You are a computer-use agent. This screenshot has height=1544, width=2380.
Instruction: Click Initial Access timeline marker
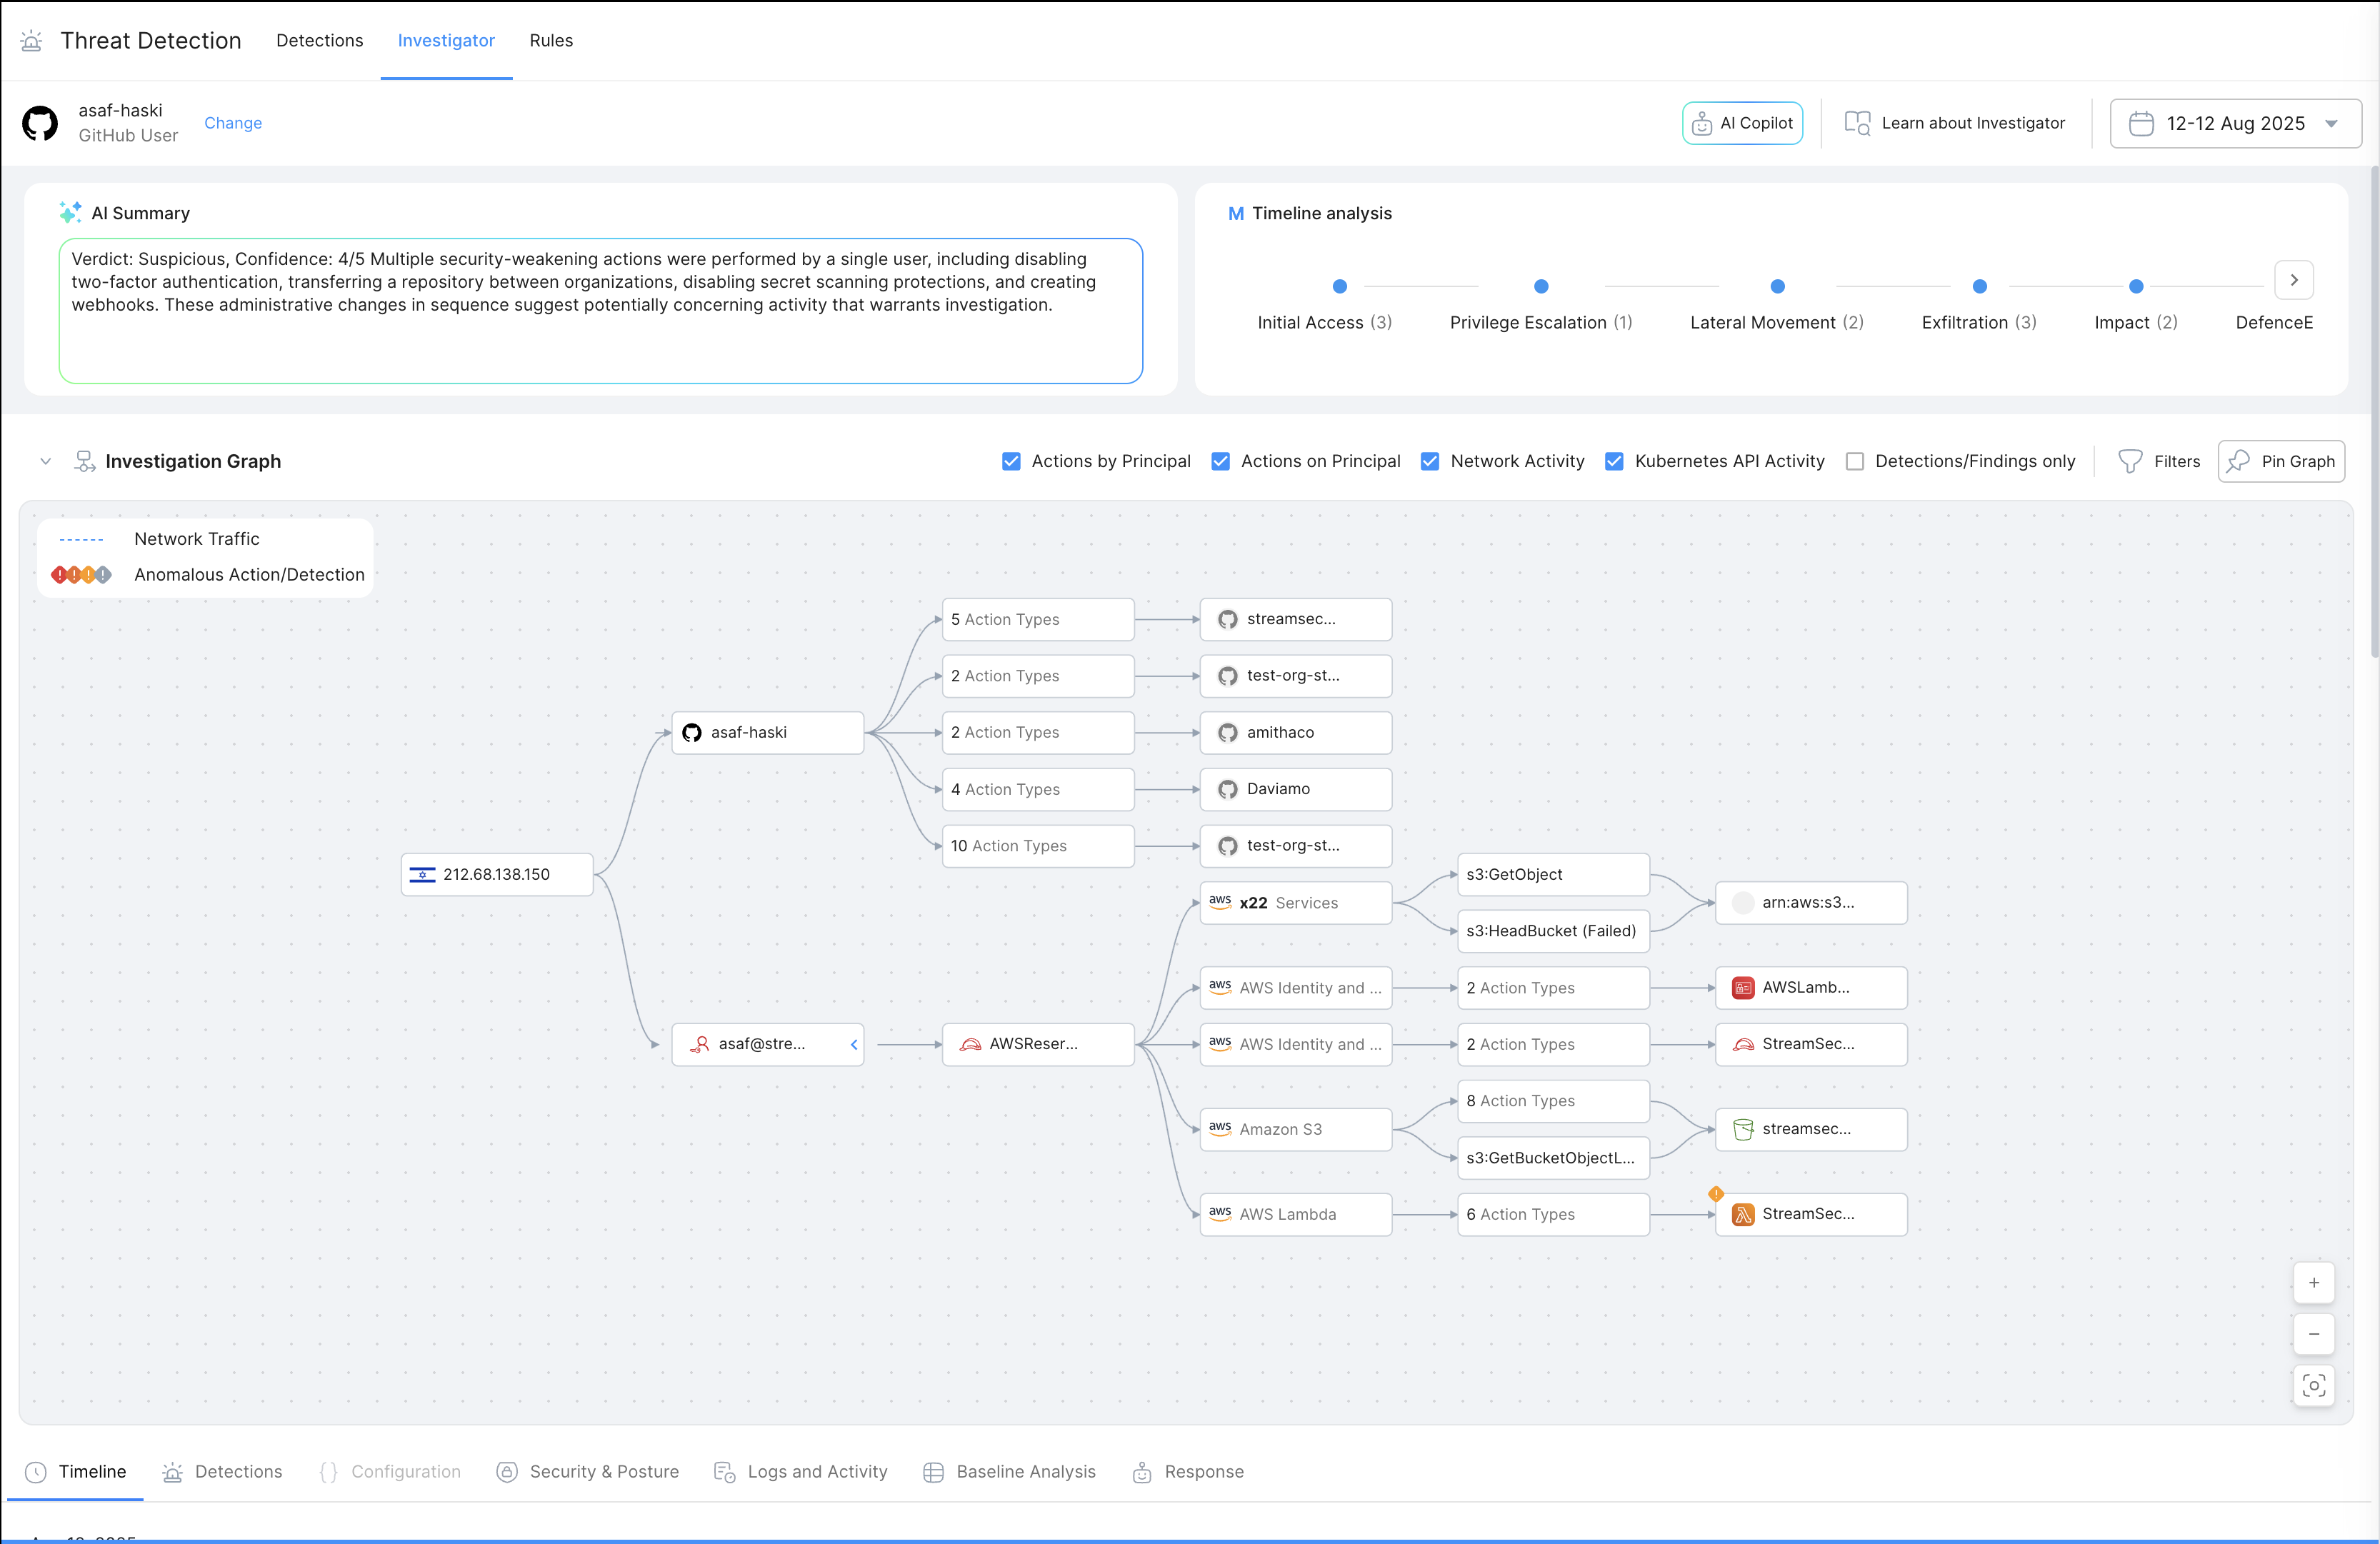click(x=1340, y=286)
